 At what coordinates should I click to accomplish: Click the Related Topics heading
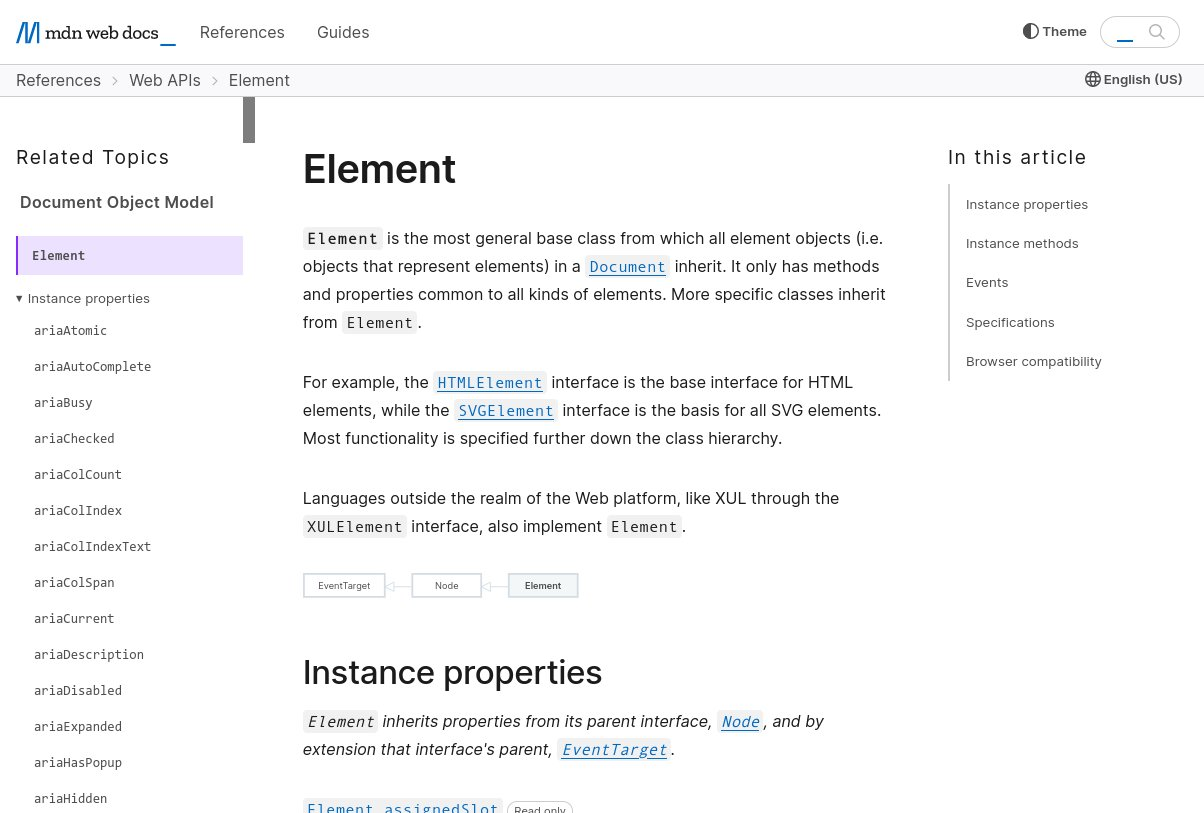93,157
